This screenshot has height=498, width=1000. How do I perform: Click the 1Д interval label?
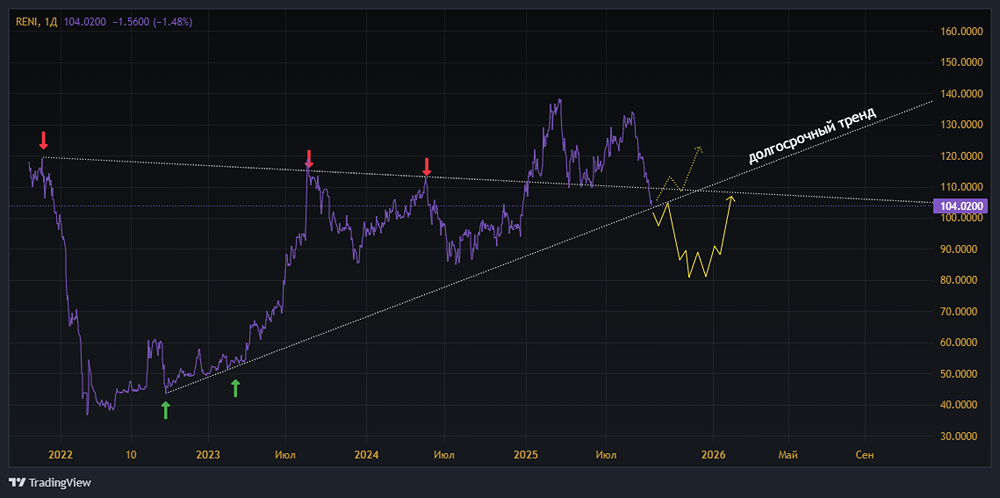(x=50, y=22)
